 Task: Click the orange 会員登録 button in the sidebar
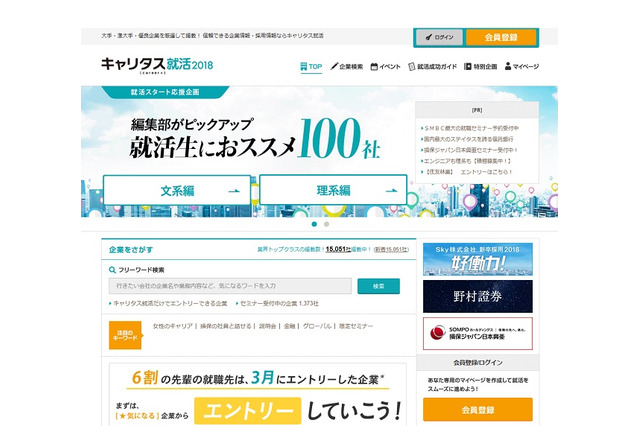tap(478, 409)
